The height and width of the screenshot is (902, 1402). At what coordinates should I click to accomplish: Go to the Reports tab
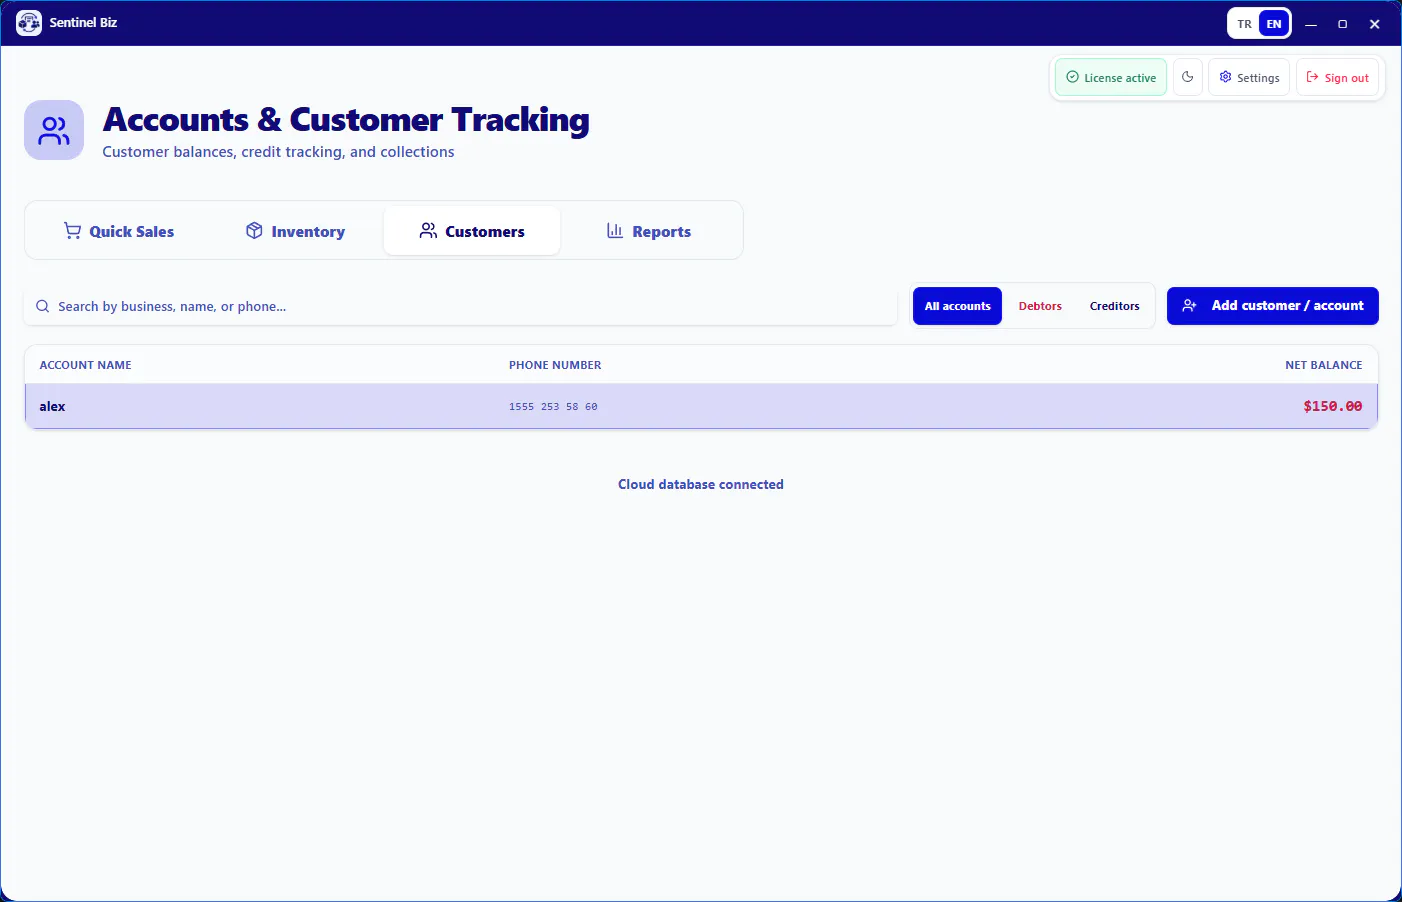(x=649, y=231)
